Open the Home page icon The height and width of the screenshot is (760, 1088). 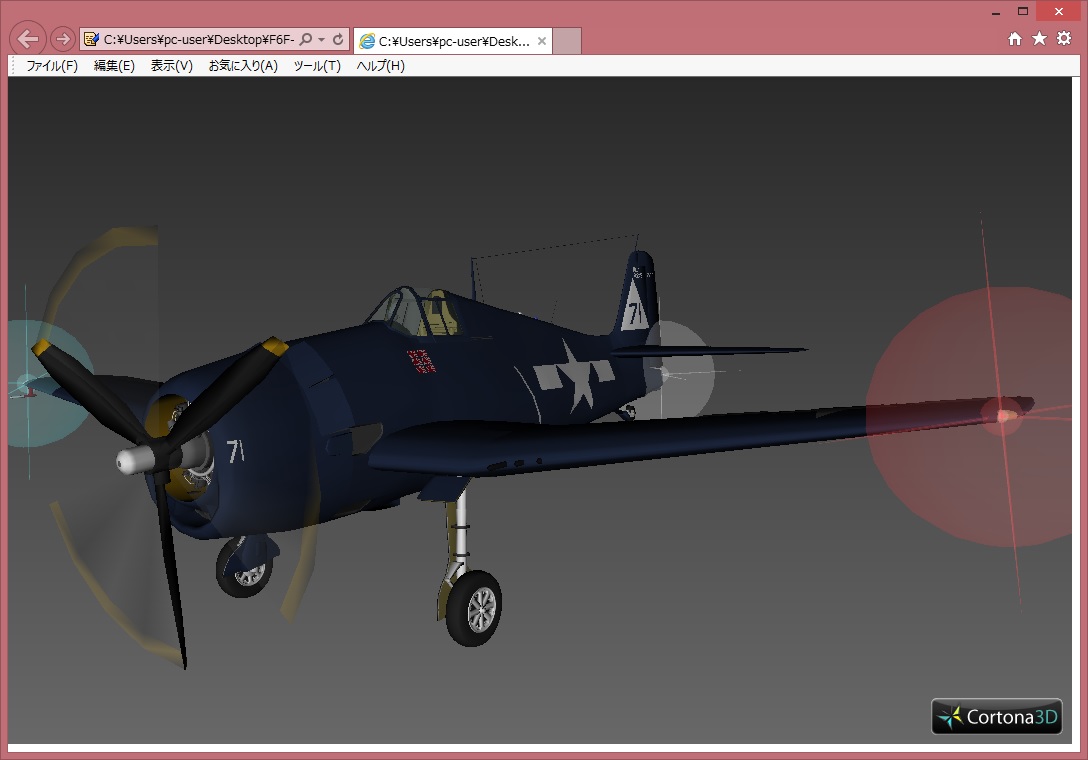tap(1015, 39)
